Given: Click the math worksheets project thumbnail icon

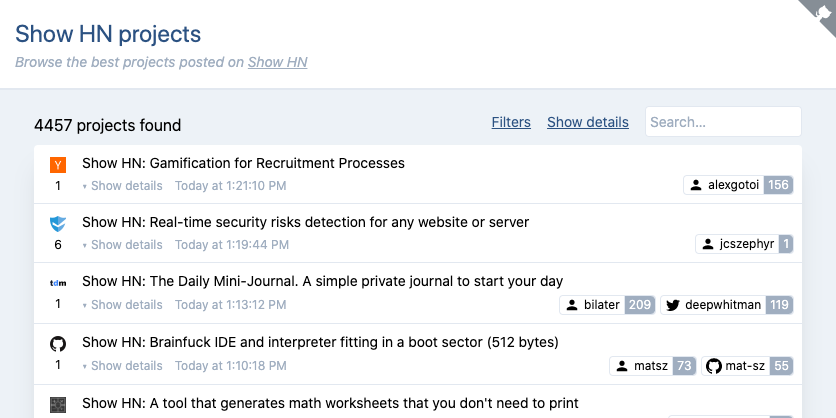Looking at the screenshot, I should click(58, 405).
